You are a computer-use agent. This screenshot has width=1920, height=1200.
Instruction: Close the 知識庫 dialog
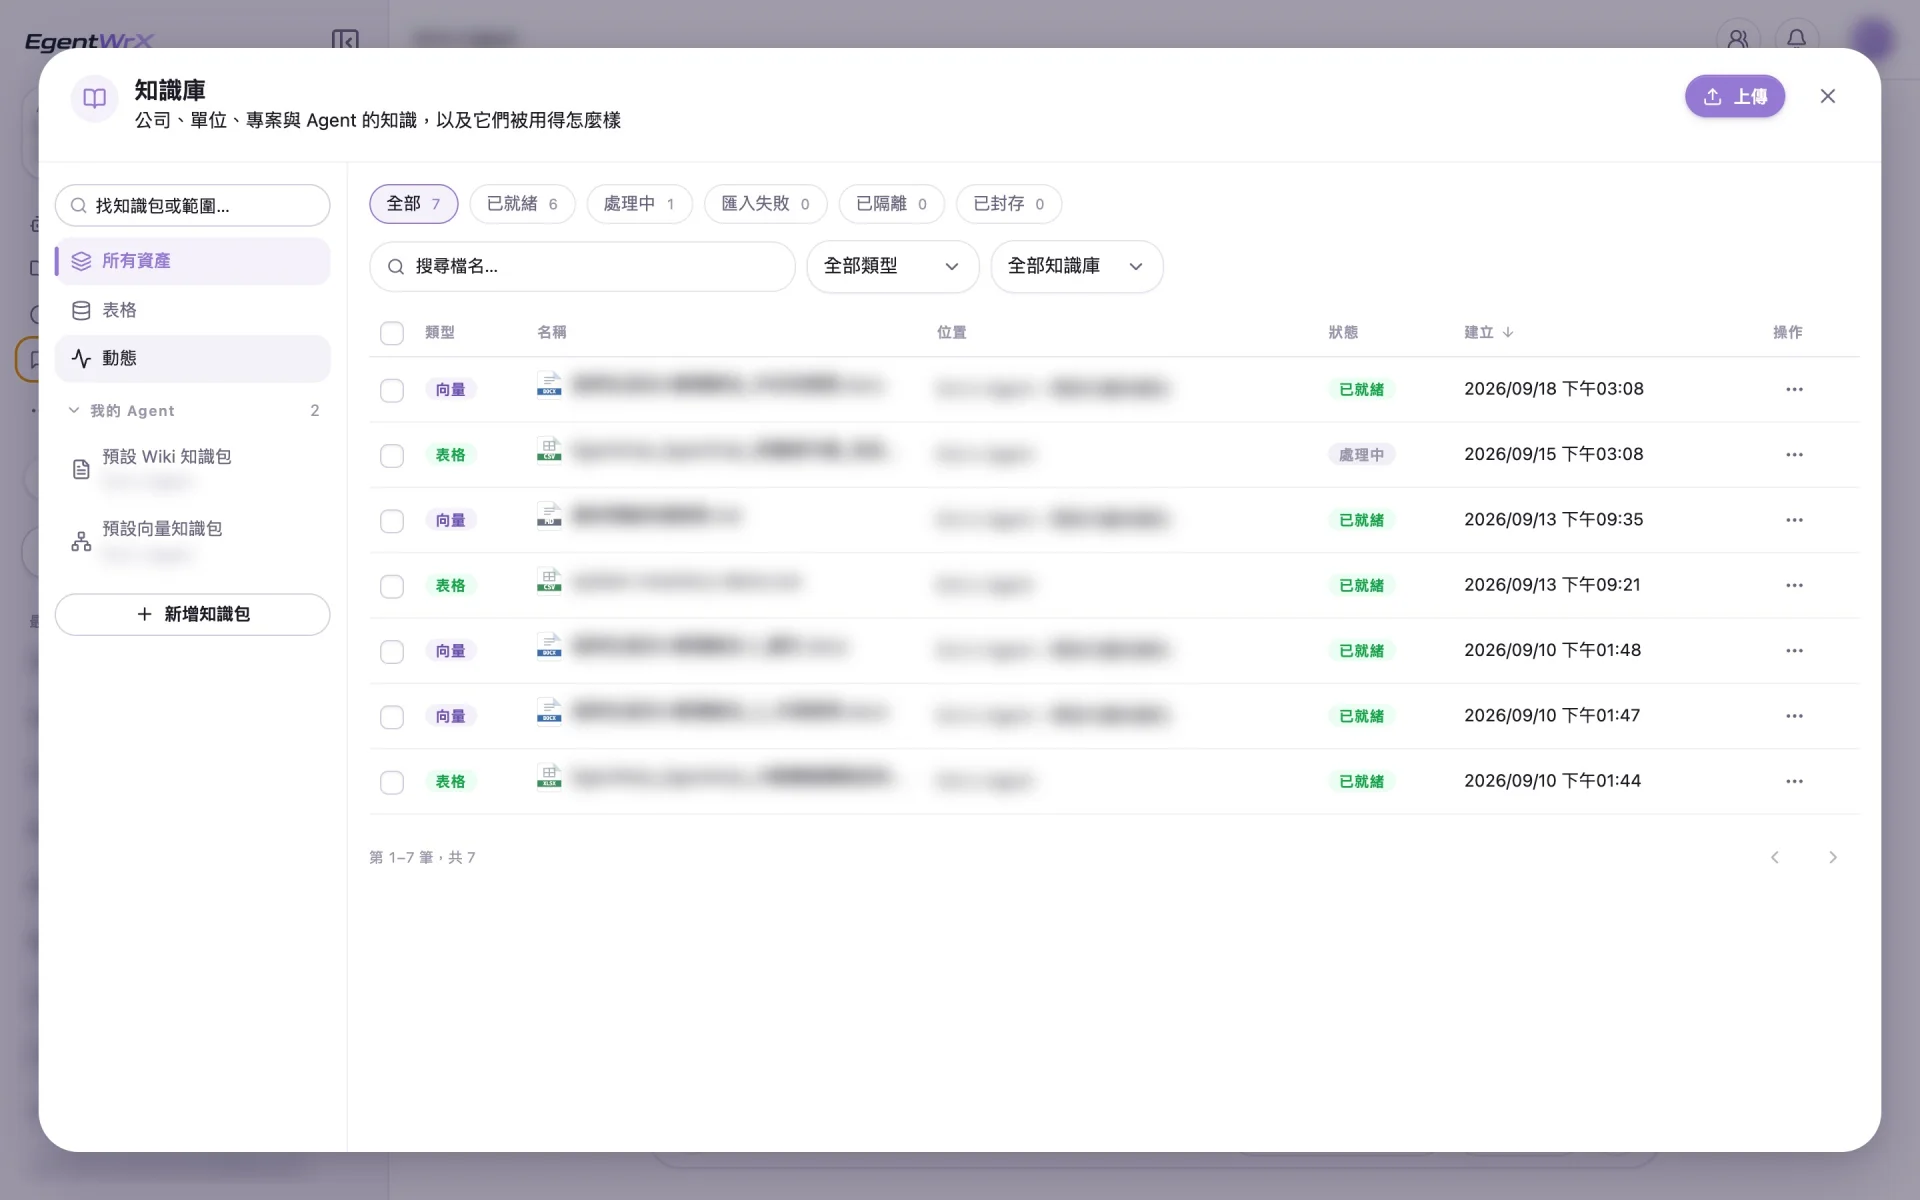pos(1827,96)
